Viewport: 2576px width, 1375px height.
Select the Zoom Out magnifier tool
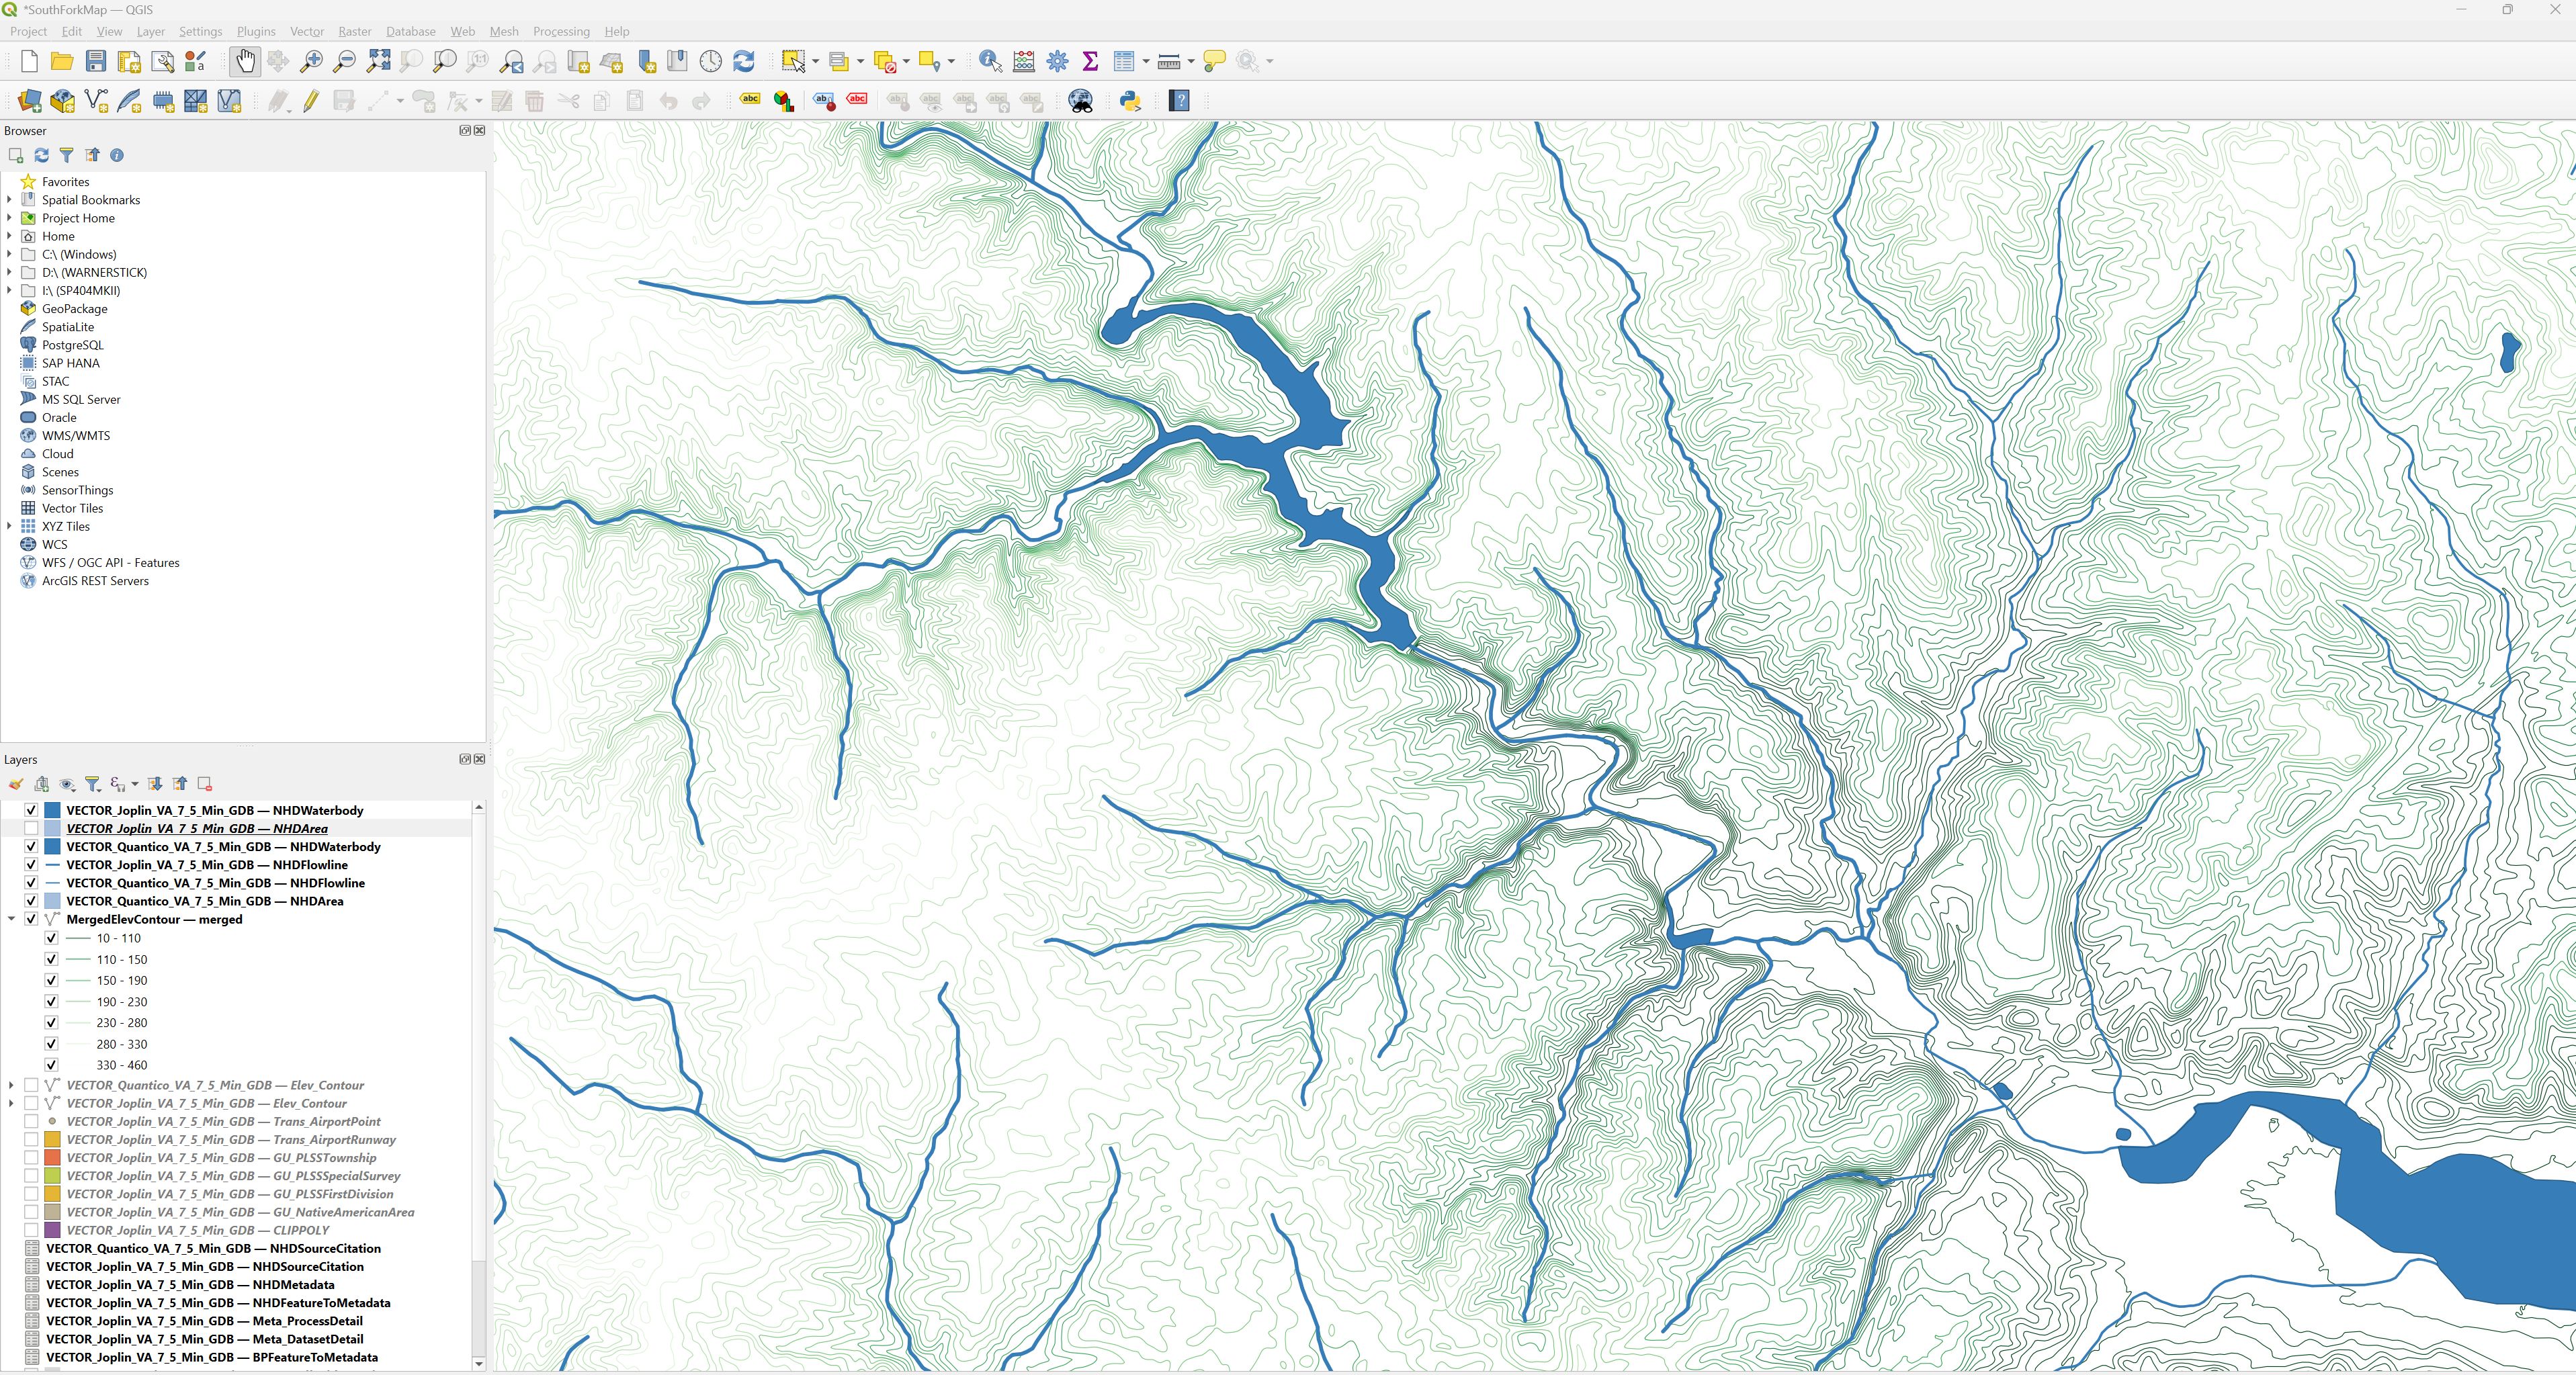pos(344,62)
